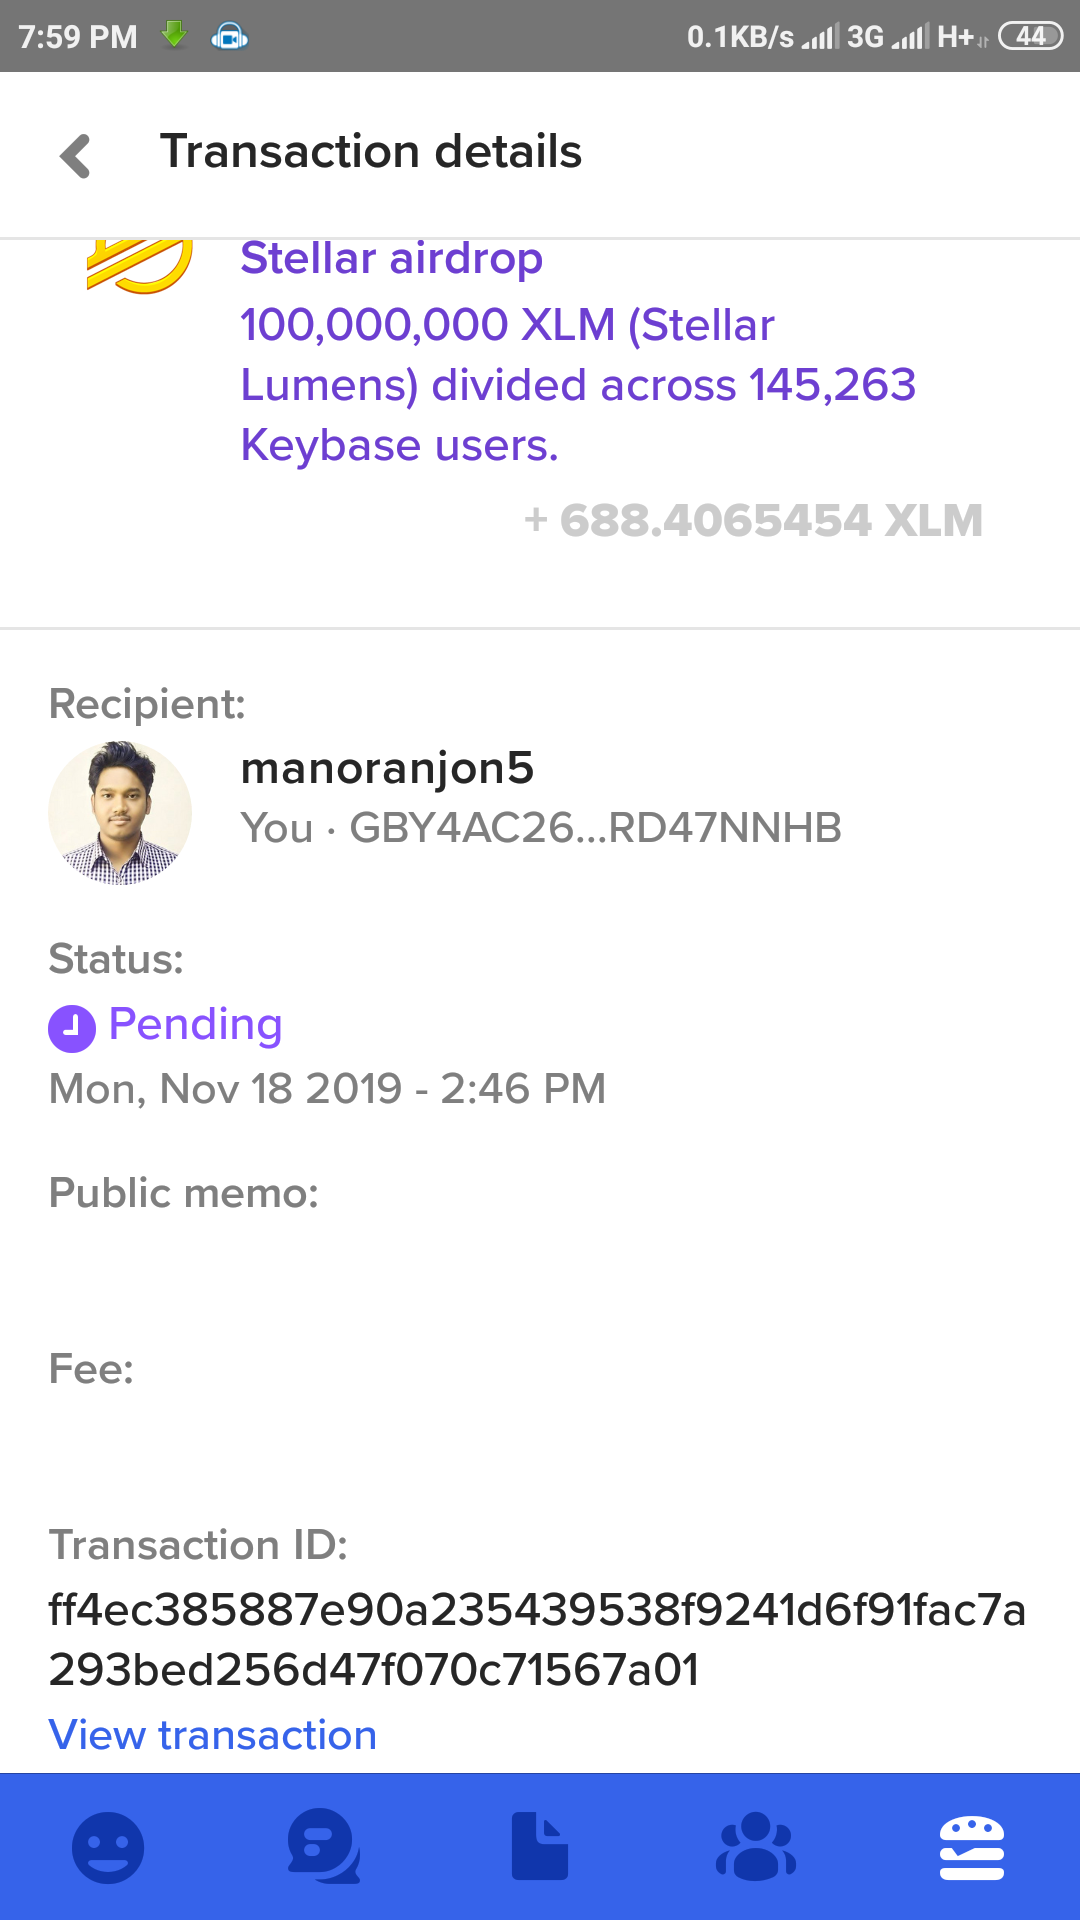Viewport: 1080px width, 1920px height.
Task: Tap the headset app icon in status bar
Action: click(230, 37)
